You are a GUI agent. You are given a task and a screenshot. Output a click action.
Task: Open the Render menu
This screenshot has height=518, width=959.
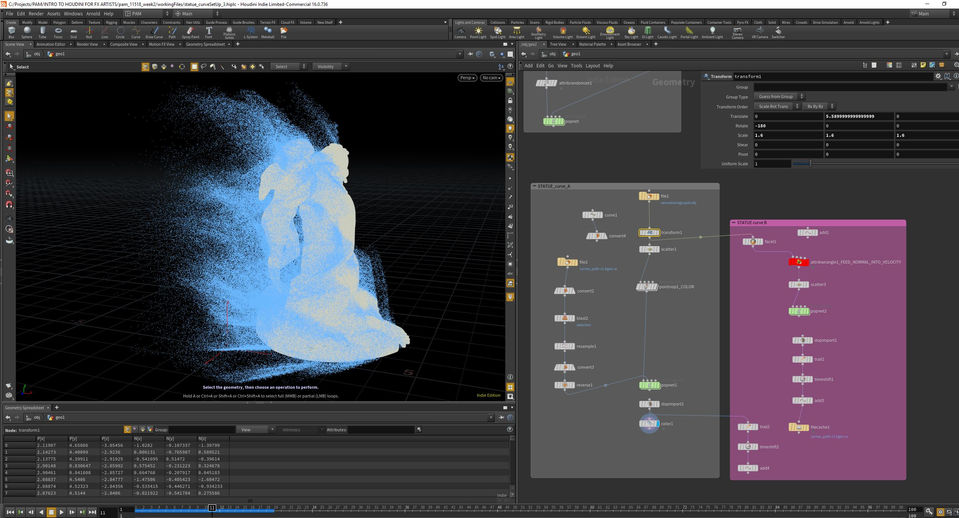click(36, 13)
